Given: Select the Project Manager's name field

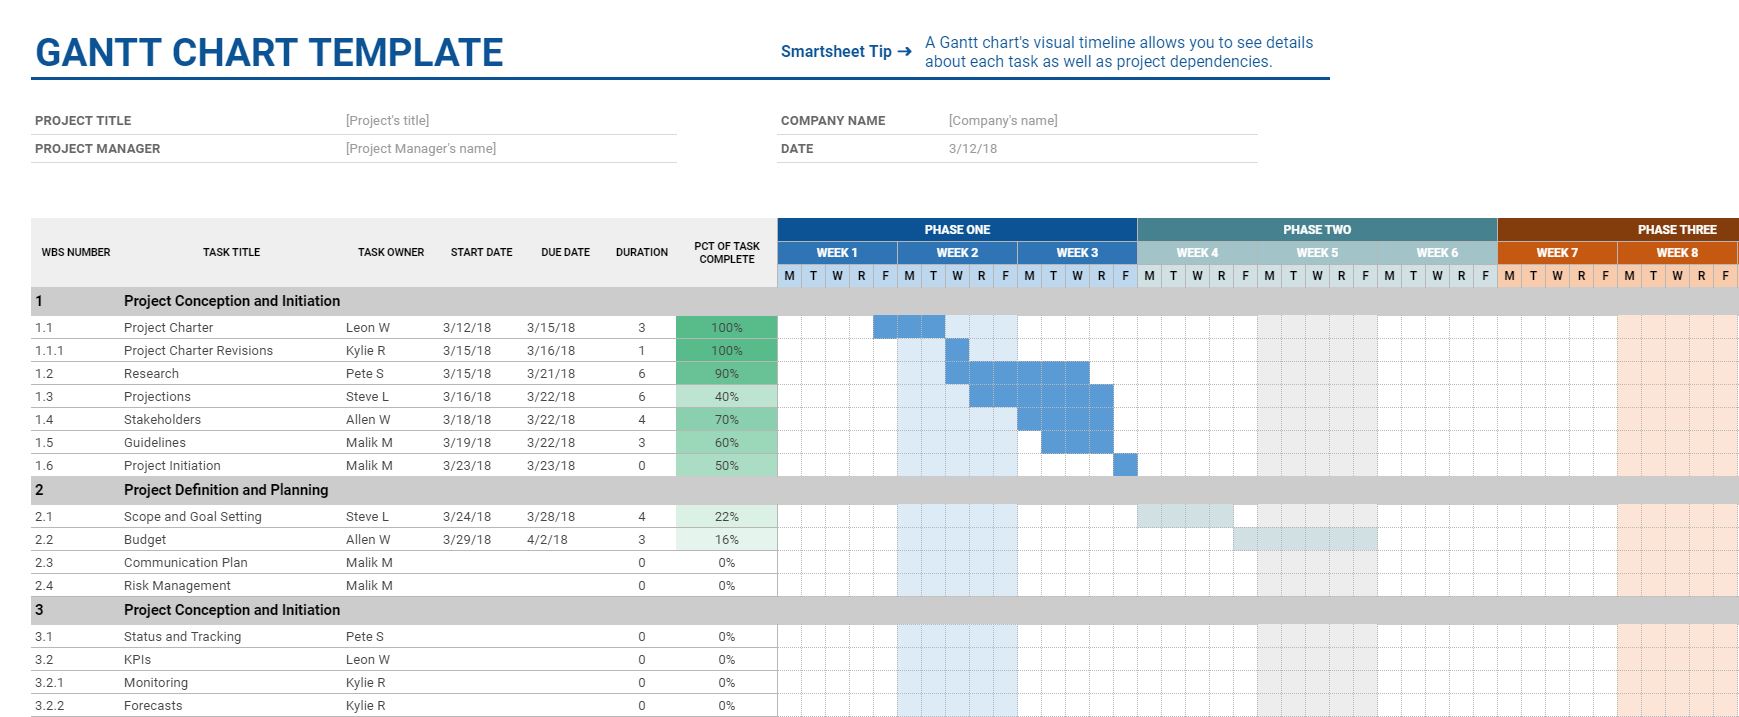Looking at the screenshot, I should coord(421,149).
